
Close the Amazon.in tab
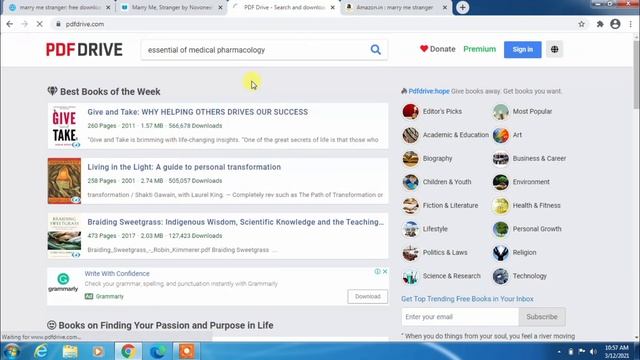445,7
